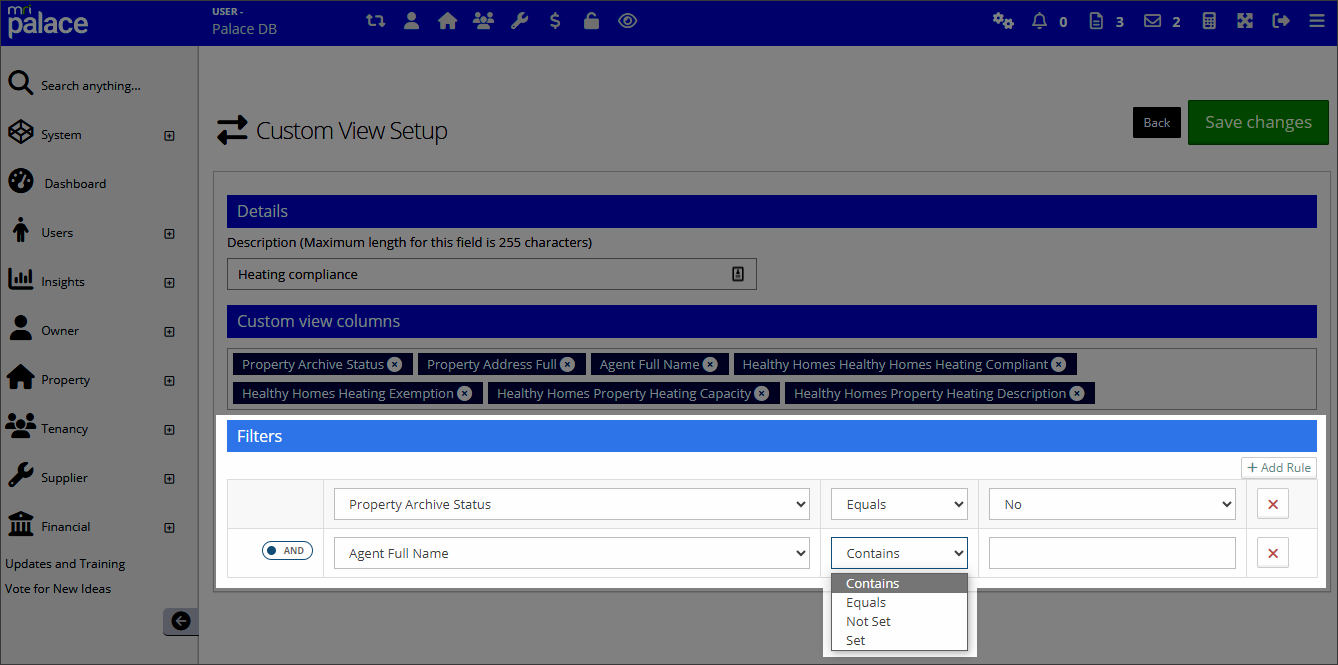Remove the Property Heating Capacity column tag
The width and height of the screenshot is (1338, 665).
pyautogui.click(x=762, y=394)
